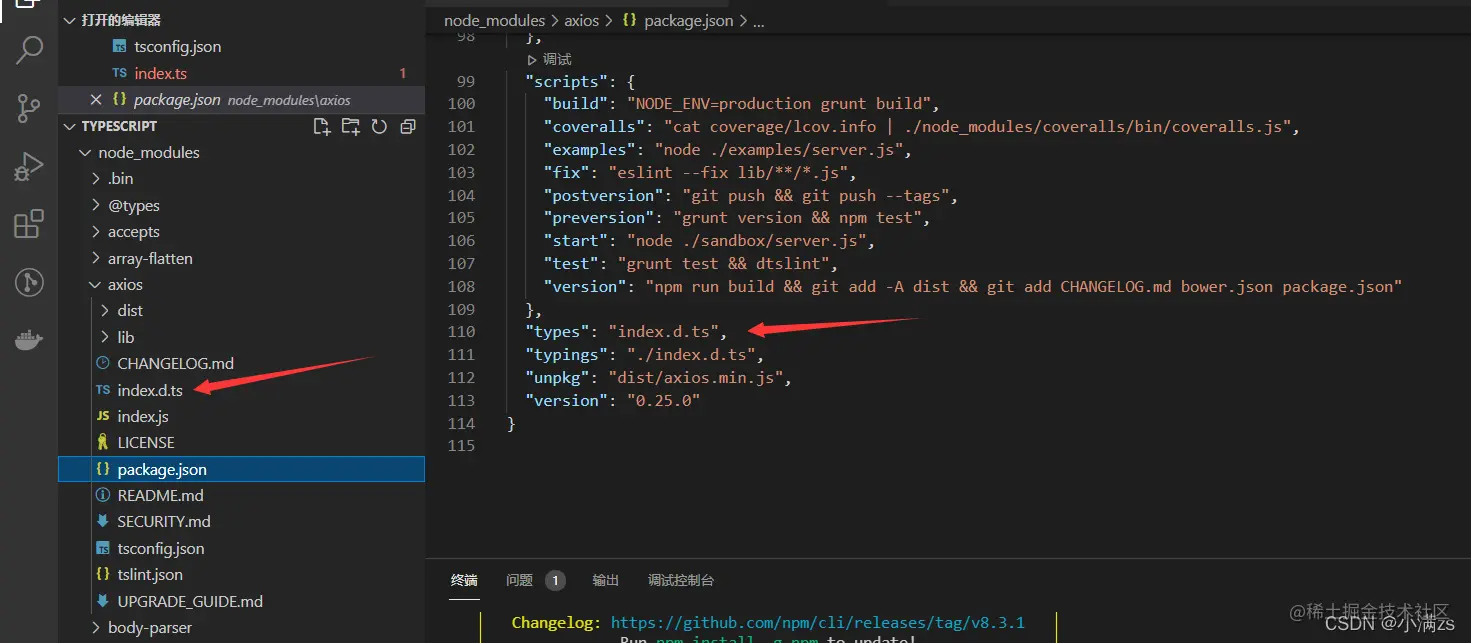Image resolution: width=1471 pixels, height=643 pixels.
Task: Click the "coveralls" script on line 101
Action: point(594,126)
